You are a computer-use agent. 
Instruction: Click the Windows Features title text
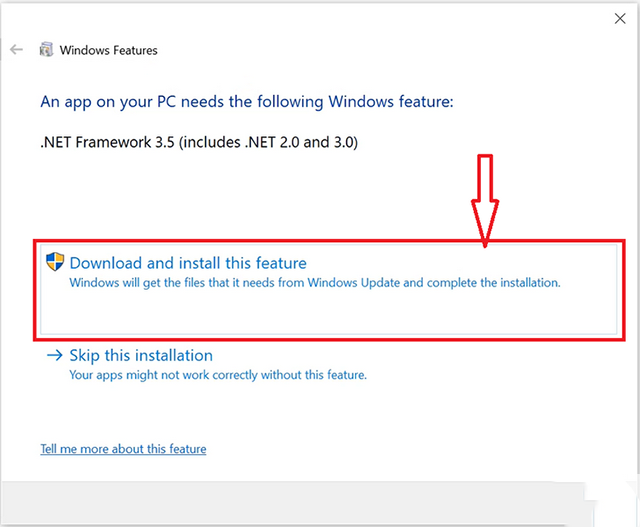click(x=109, y=50)
